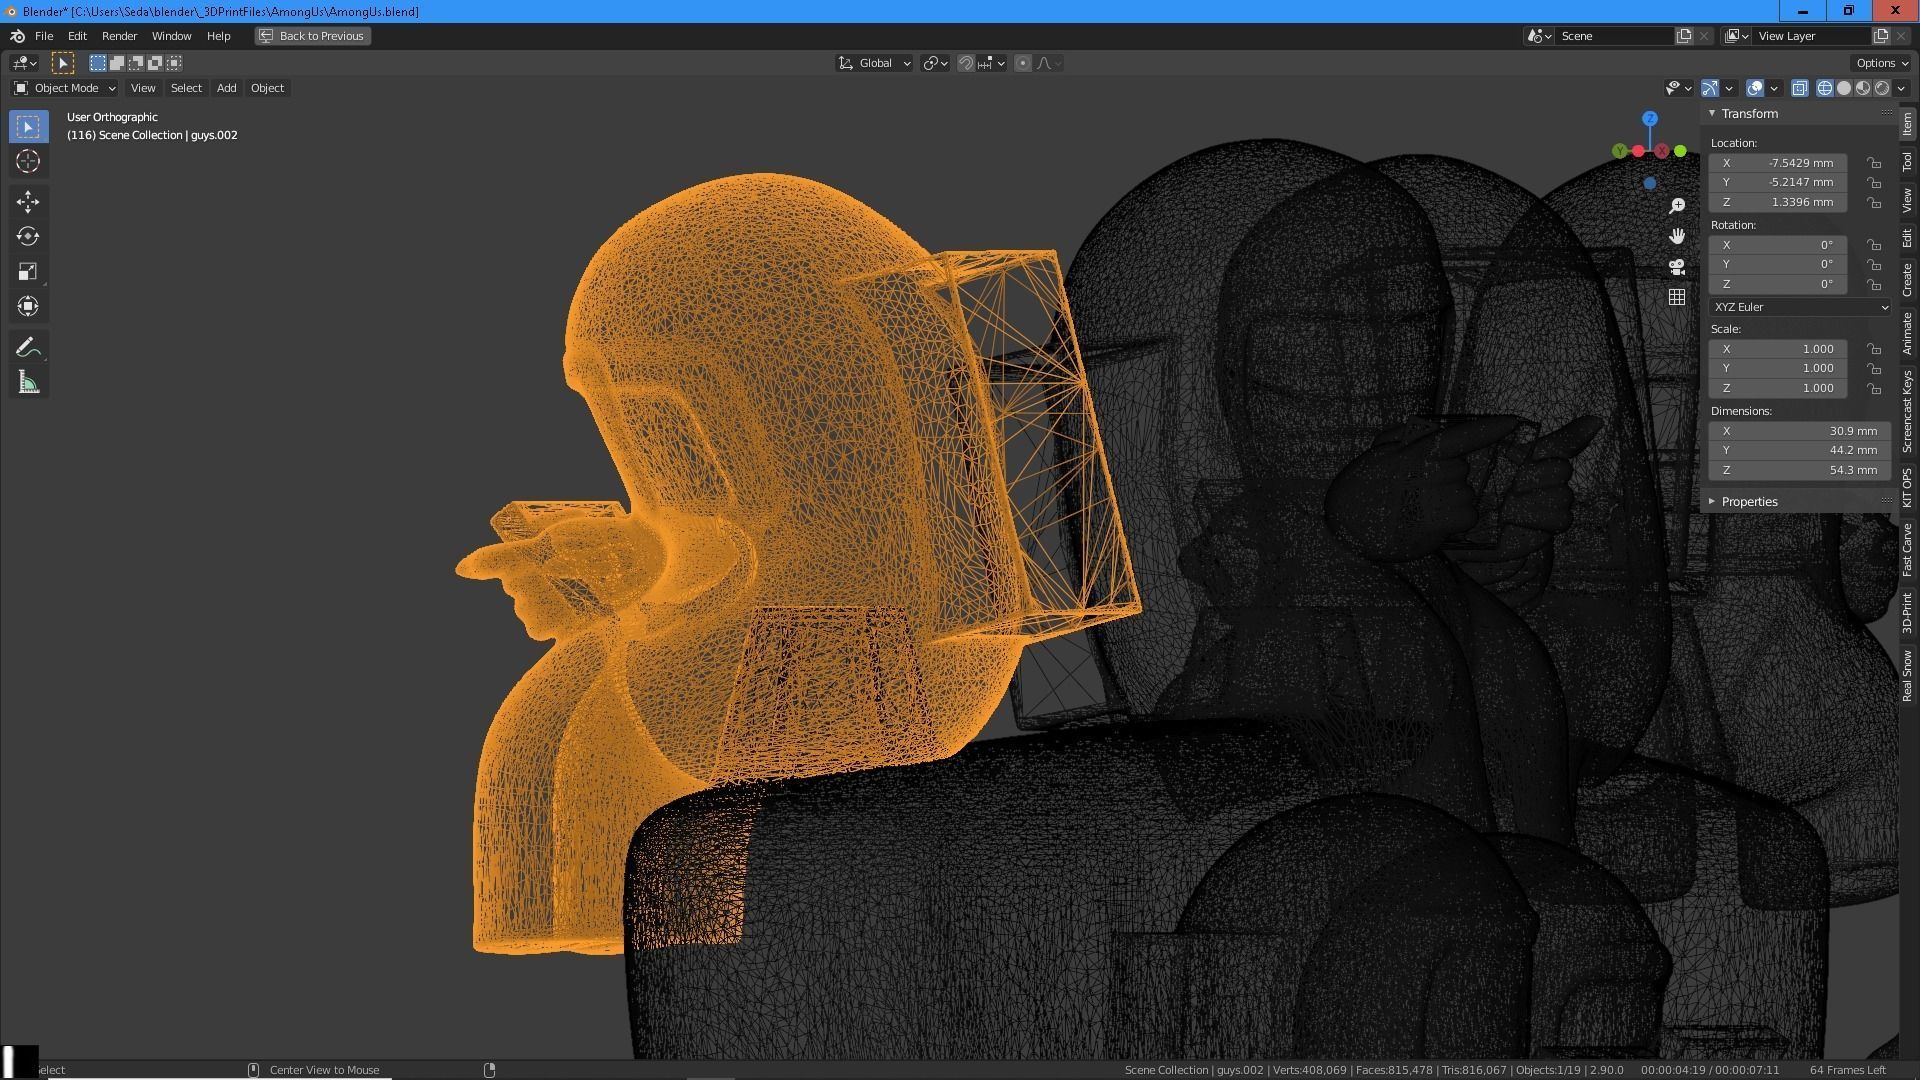Click the Z axis on navigation gizmo
The width and height of the screenshot is (1920, 1080).
(x=1650, y=119)
